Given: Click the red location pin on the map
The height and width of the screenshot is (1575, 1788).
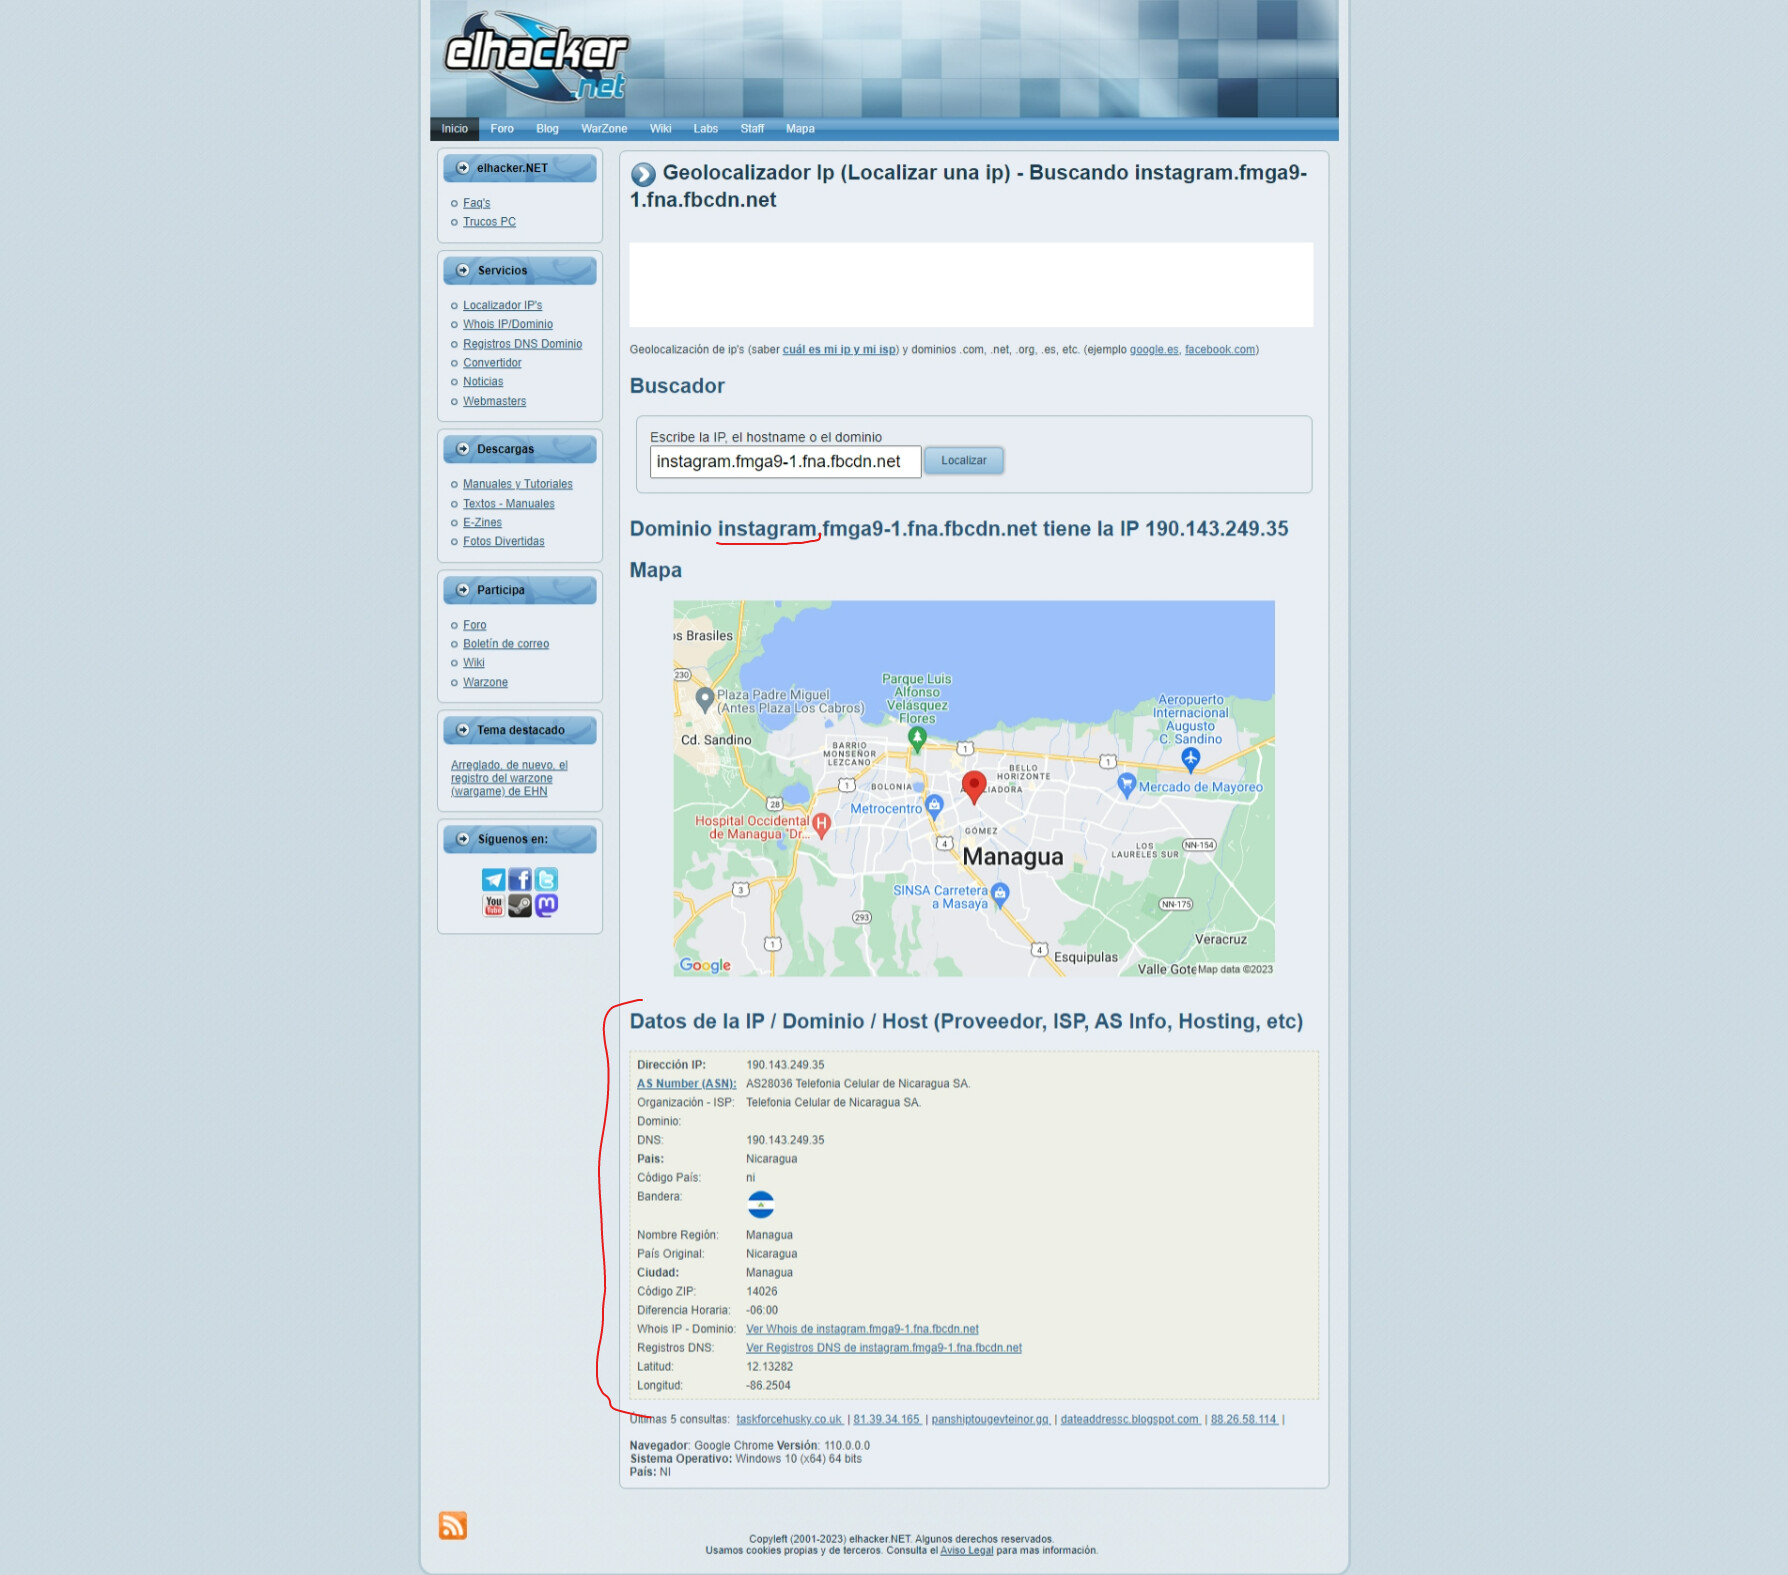Looking at the screenshot, I should pos(974,786).
